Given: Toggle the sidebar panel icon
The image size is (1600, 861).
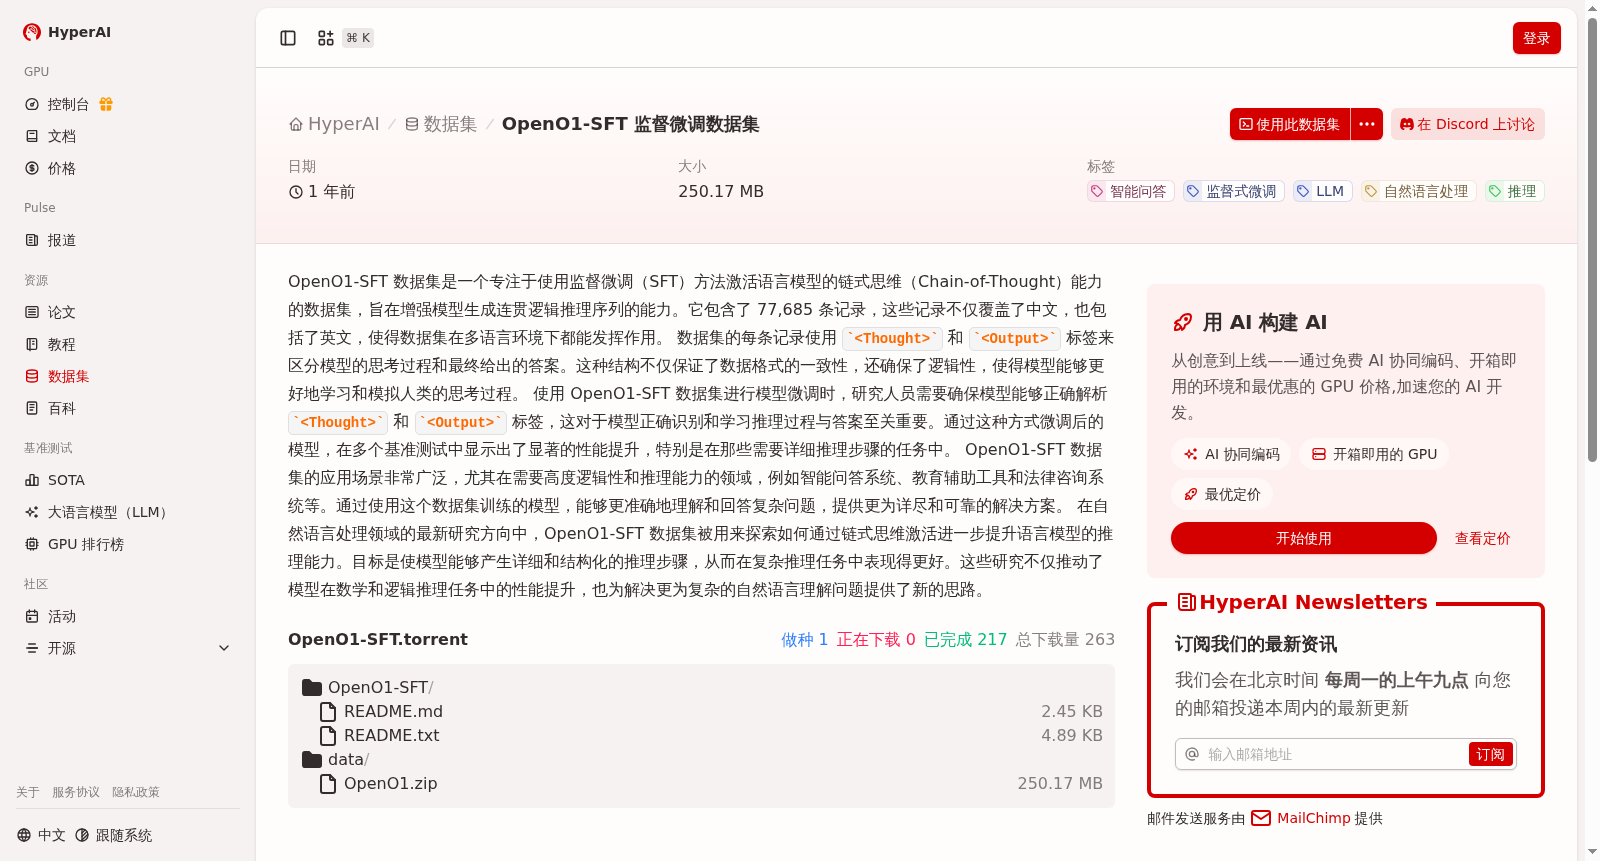Looking at the screenshot, I should 288,38.
